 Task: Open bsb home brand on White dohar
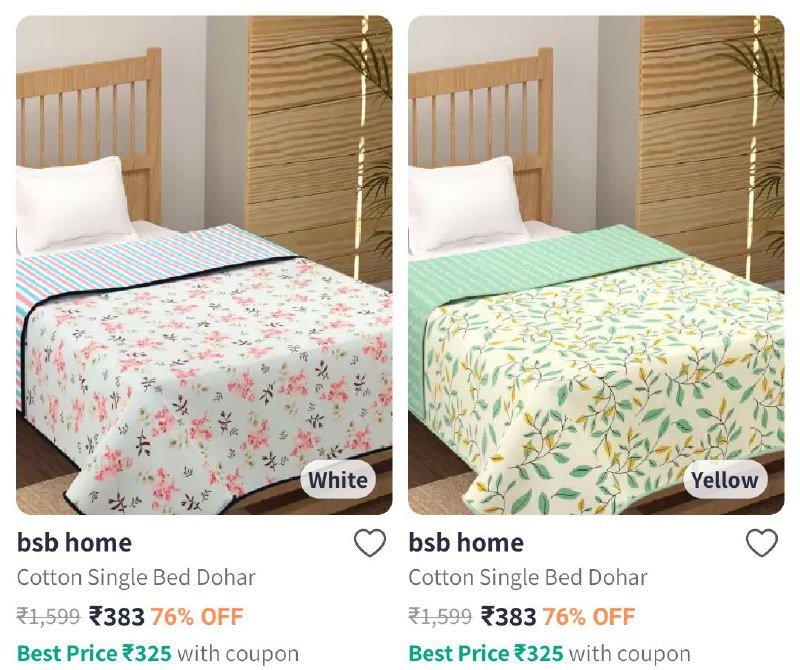point(74,542)
